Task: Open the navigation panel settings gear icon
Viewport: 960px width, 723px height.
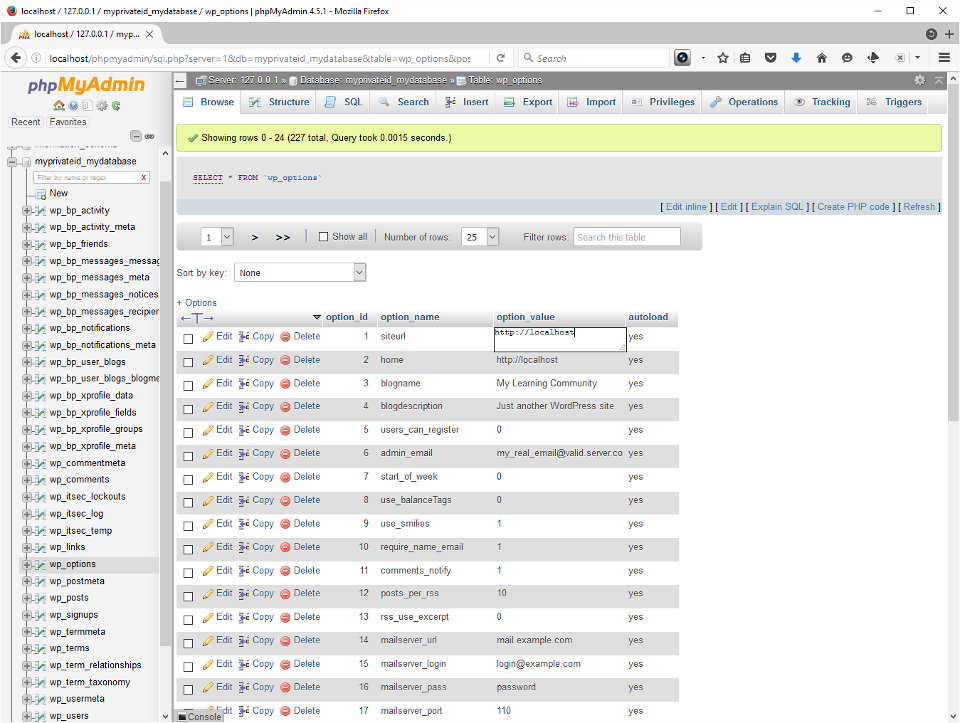Action: click(102, 105)
